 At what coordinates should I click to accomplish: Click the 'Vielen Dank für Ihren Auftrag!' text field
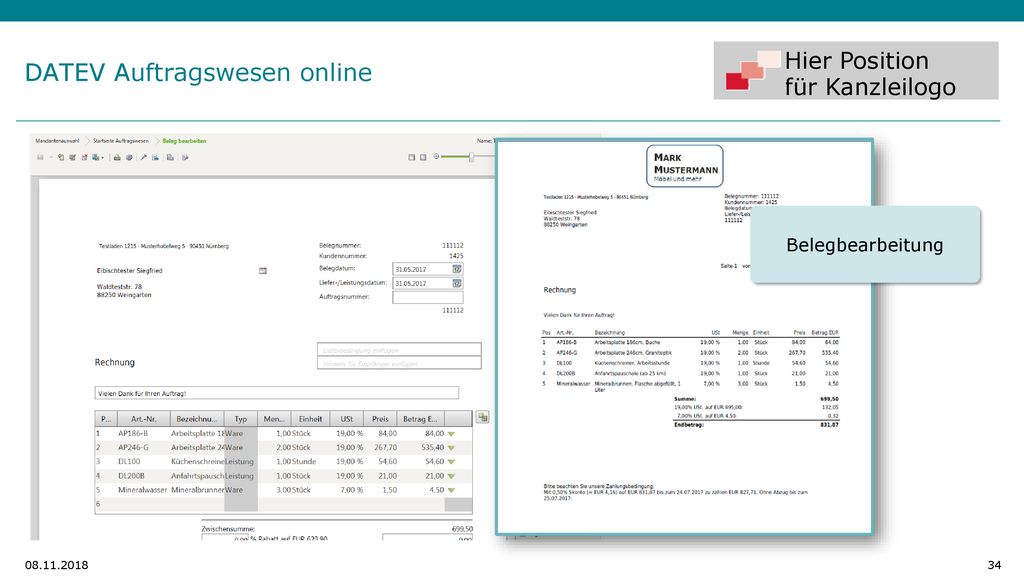coord(276,393)
